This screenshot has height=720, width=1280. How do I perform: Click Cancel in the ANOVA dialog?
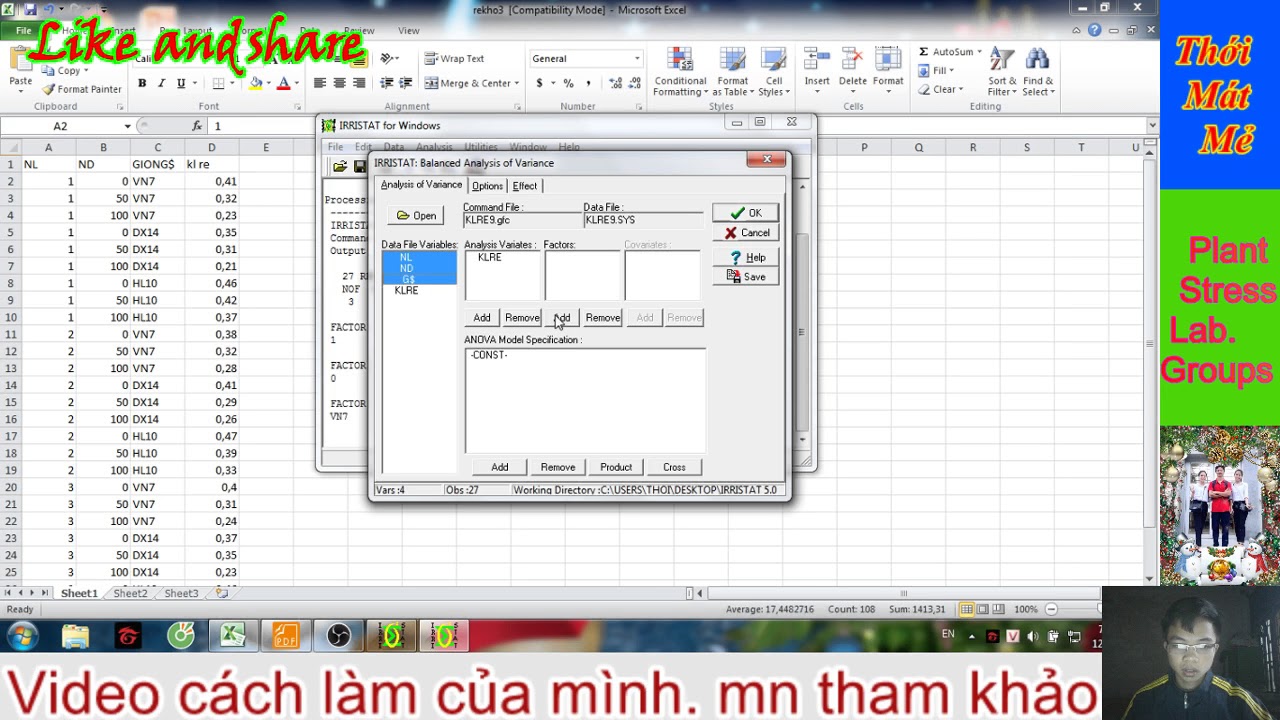tap(745, 233)
